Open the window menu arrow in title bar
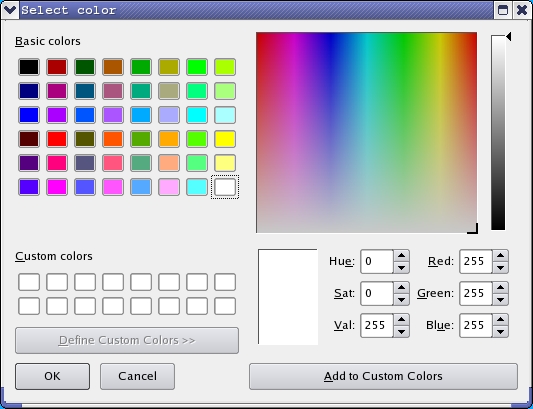Viewport: 533px width, 409px height. 10,10
